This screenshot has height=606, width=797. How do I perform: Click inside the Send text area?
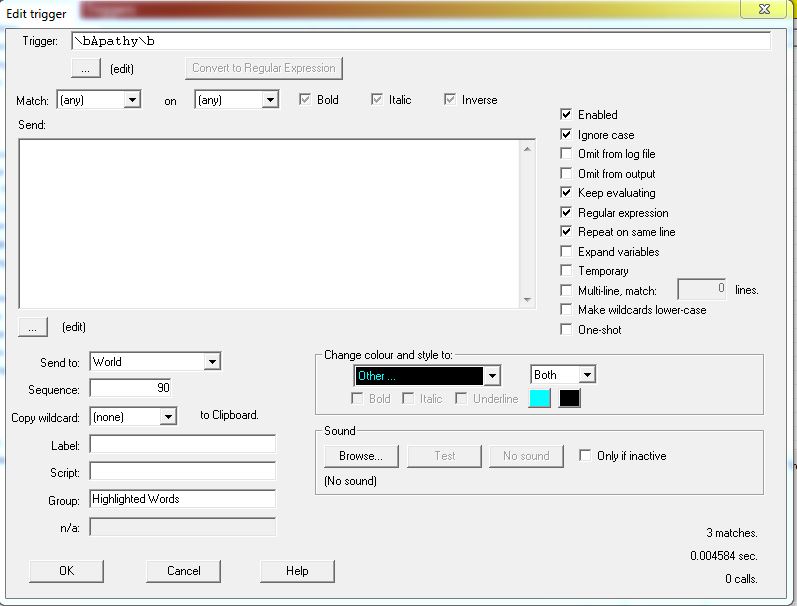pos(269,224)
